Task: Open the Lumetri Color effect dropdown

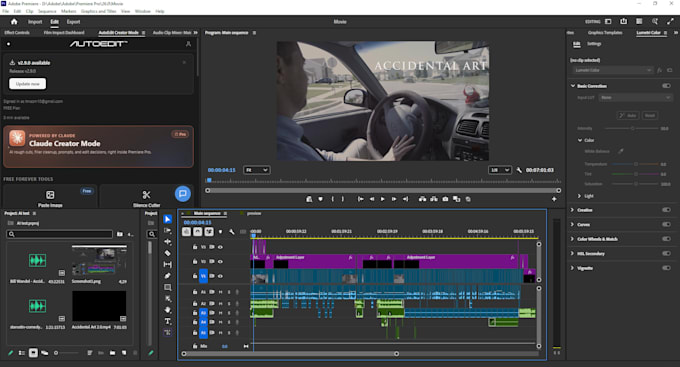Action: 612,70
